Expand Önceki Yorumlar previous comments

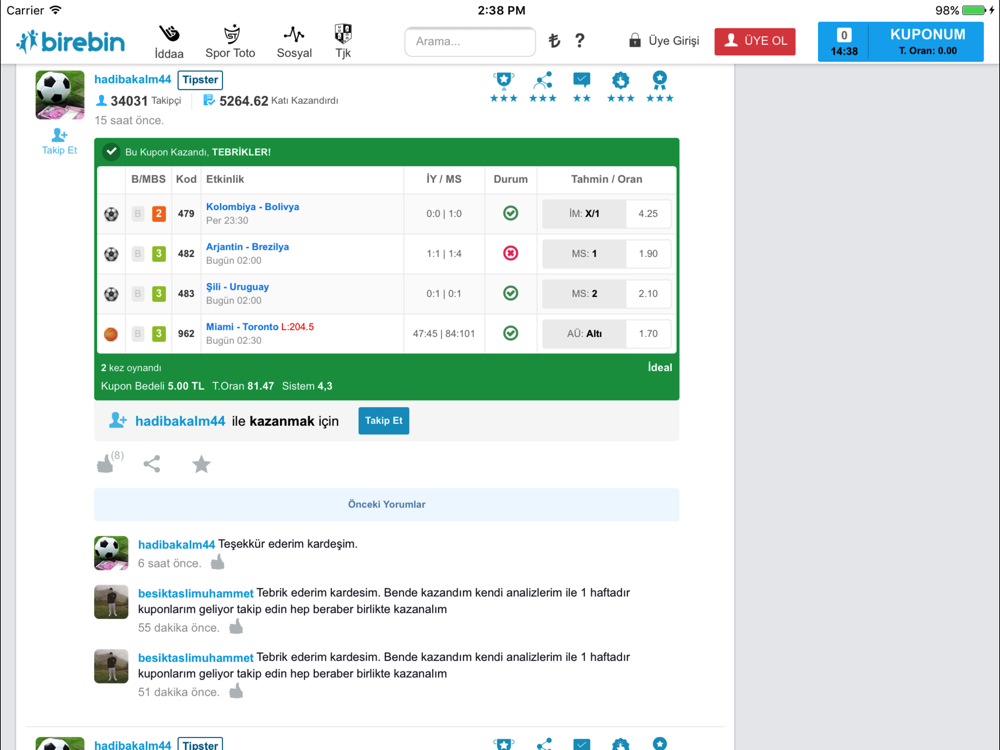point(386,504)
